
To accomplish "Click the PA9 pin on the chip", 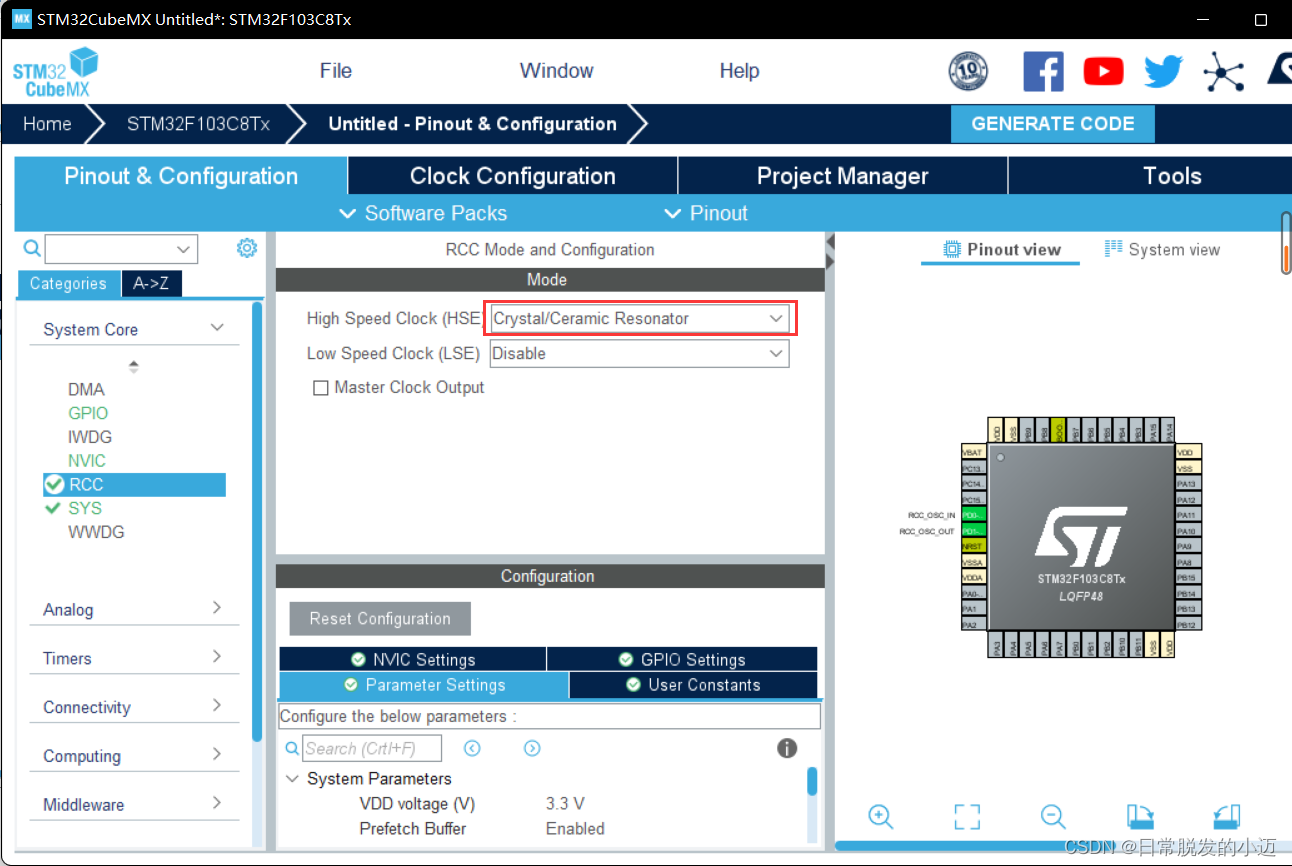I will click(x=1187, y=547).
